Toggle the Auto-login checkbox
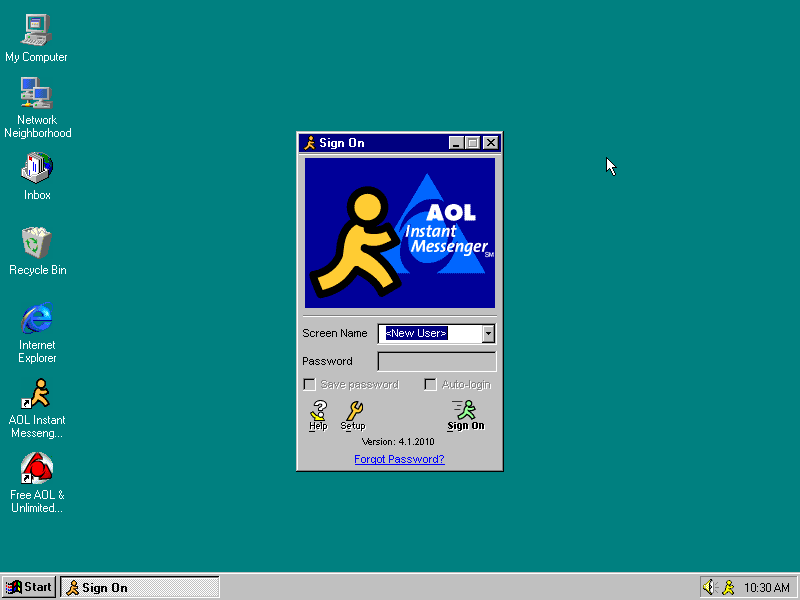 pos(430,384)
